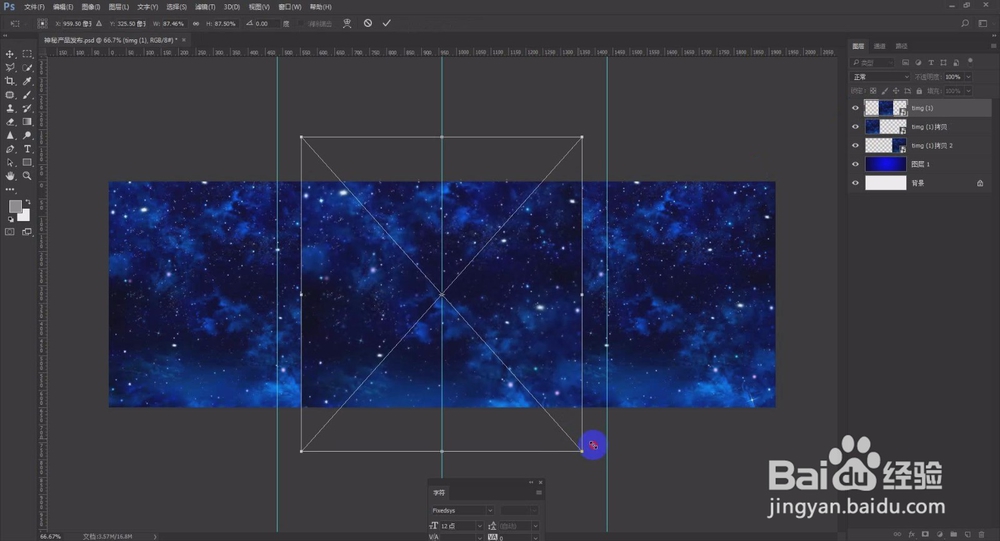Click the rotation angle input field
The width and height of the screenshot is (1000, 541).
(266, 24)
